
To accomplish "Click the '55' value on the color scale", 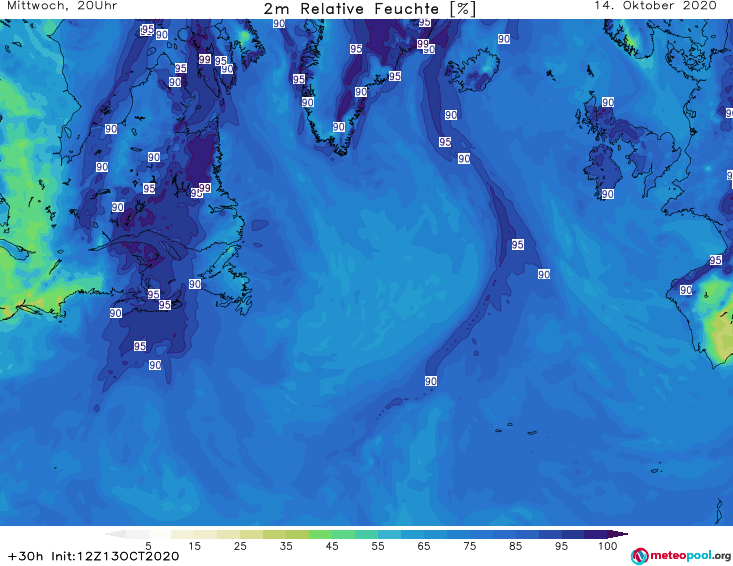I will [x=378, y=546].
